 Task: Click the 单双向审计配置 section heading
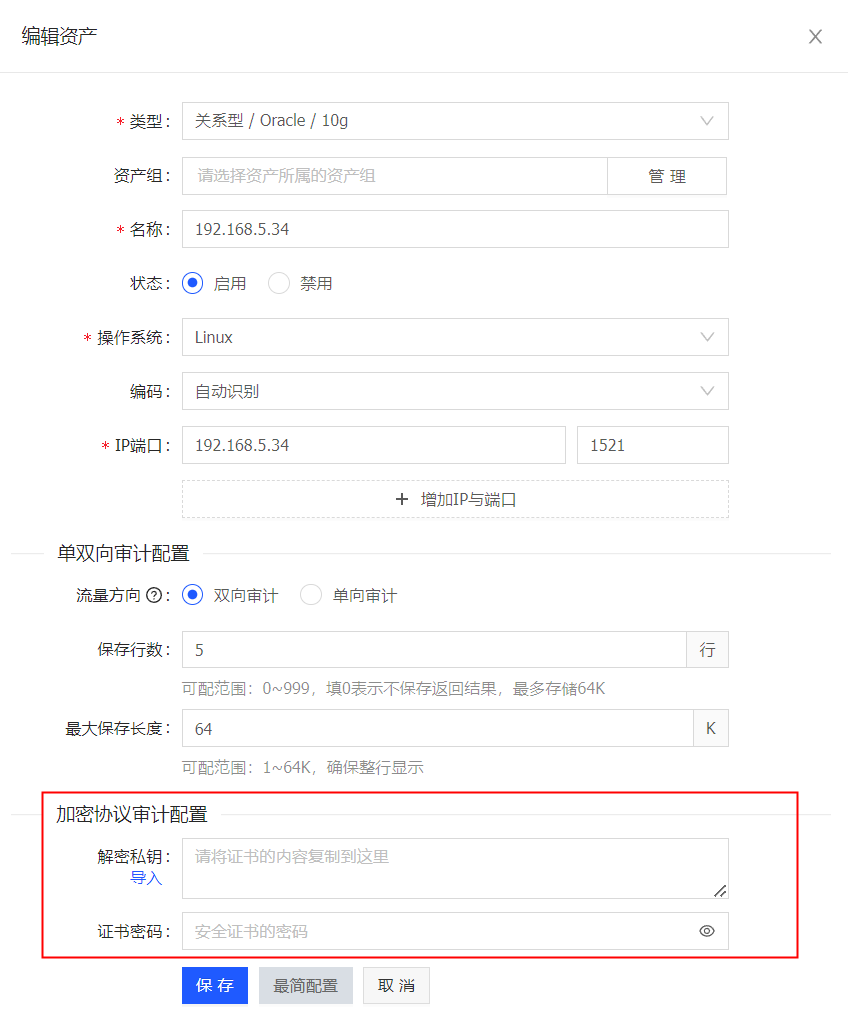coord(124,554)
